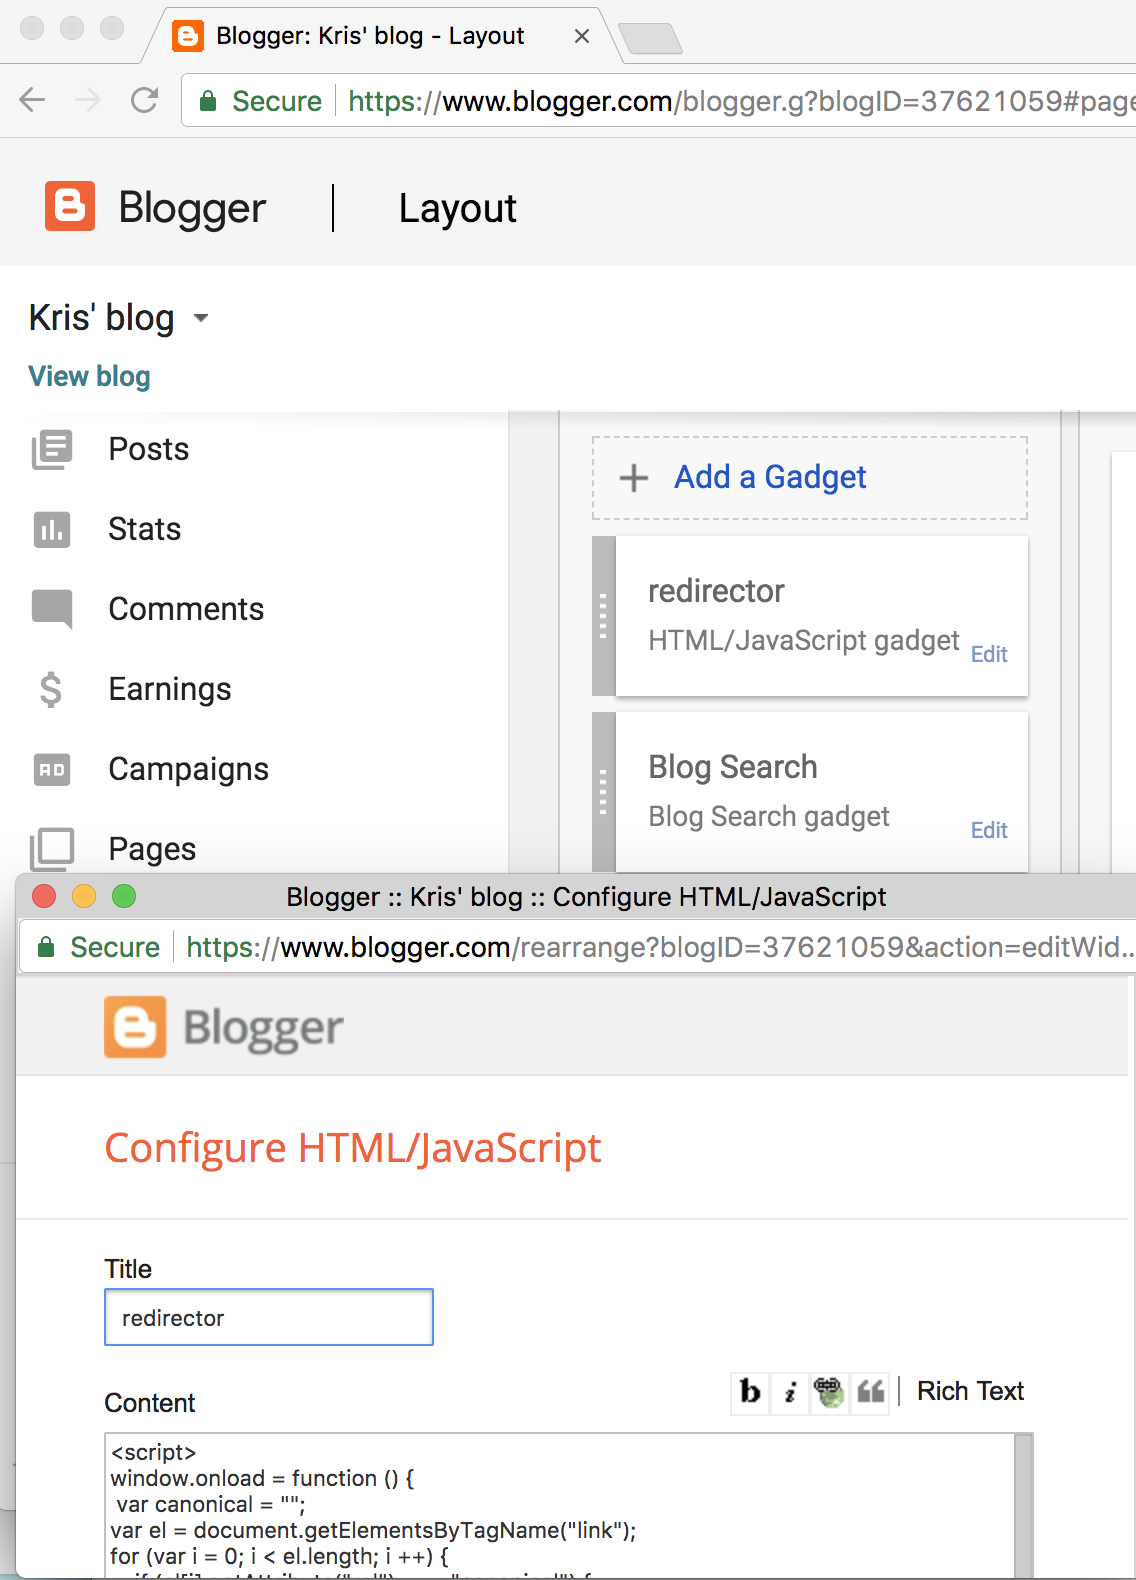Minimize the Configure HTML/JavaScript popup window
This screenshot has height=1580, width=1136.
(x=84, y=896)
